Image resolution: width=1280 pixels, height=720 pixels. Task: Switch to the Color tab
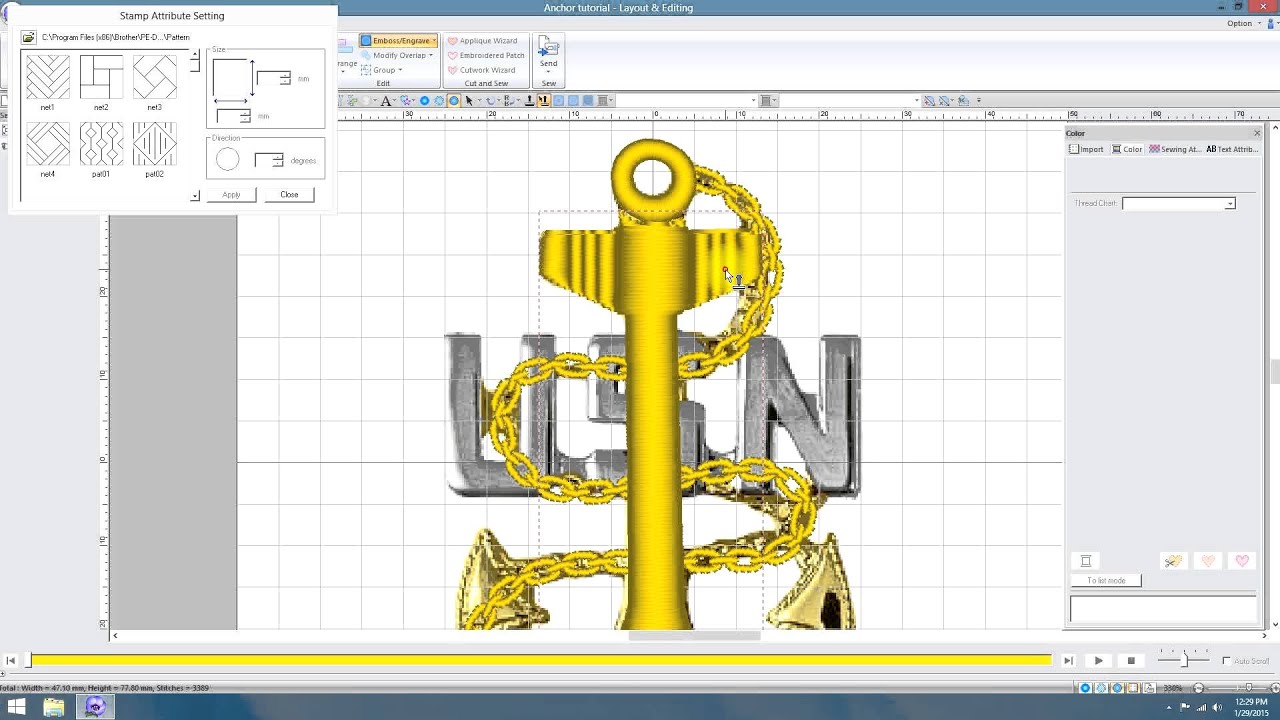(1127, 149)
